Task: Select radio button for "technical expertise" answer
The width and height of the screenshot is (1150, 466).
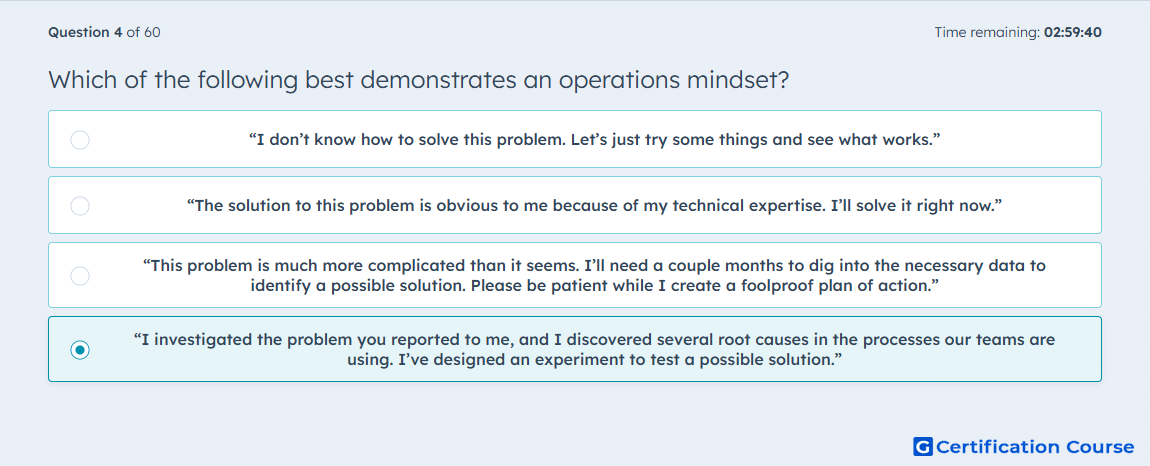Action: click(80, 206)
